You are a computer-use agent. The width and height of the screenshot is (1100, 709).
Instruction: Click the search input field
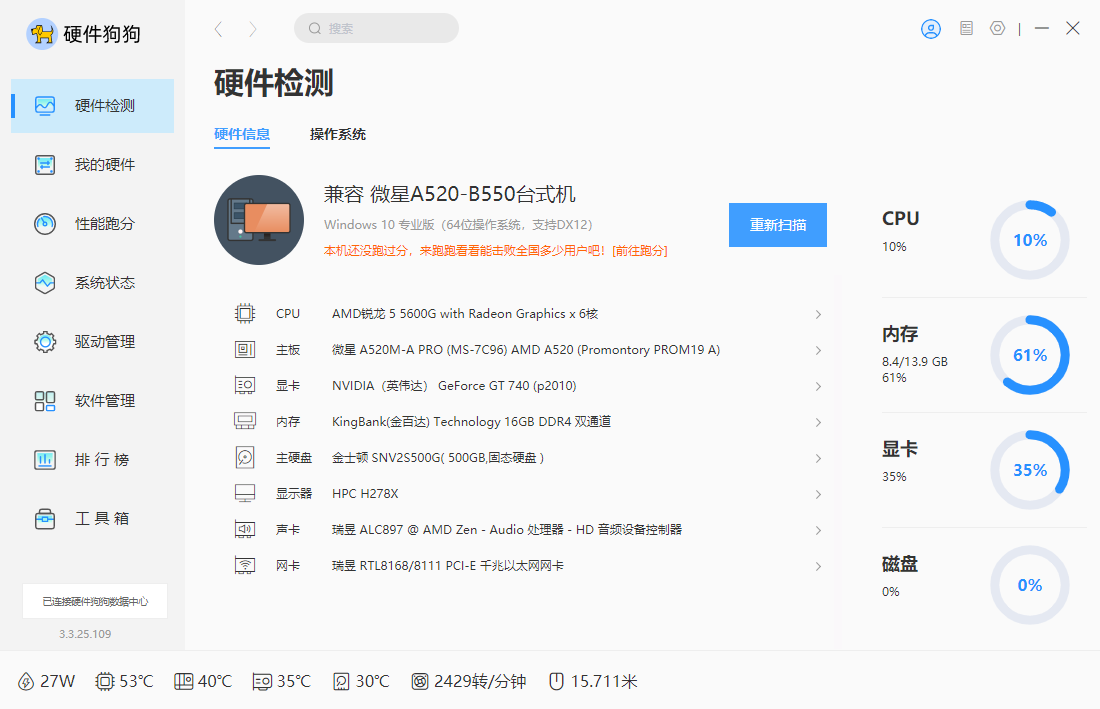click(x=377, y=28)
